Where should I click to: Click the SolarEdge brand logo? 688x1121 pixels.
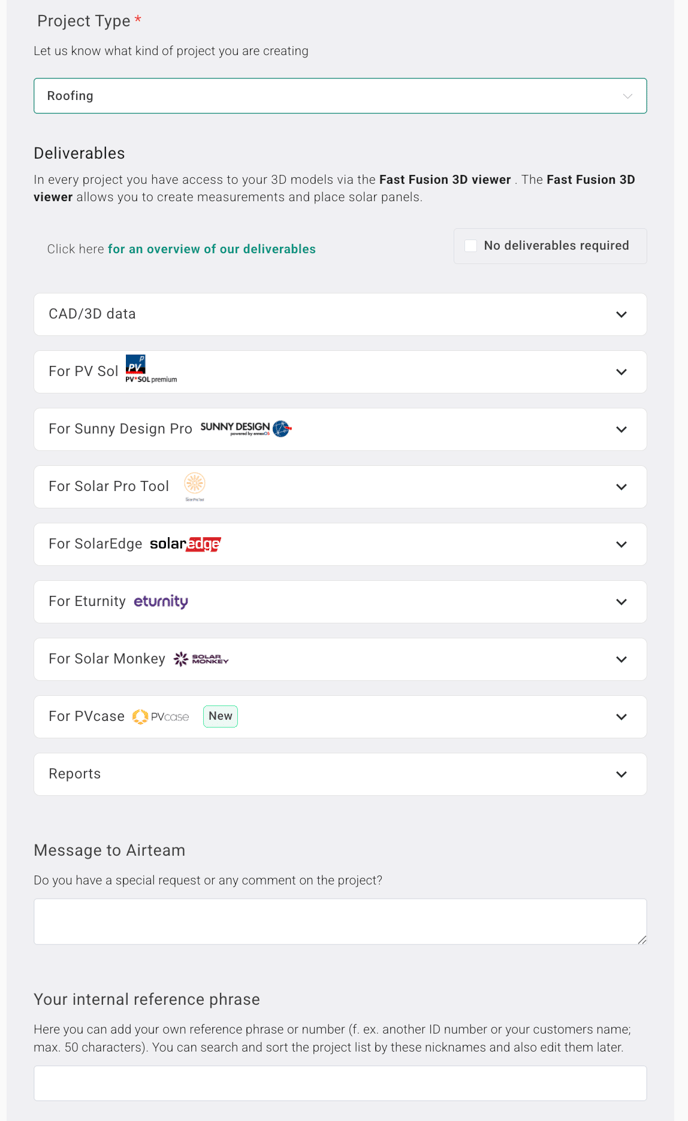pos(185,544)
